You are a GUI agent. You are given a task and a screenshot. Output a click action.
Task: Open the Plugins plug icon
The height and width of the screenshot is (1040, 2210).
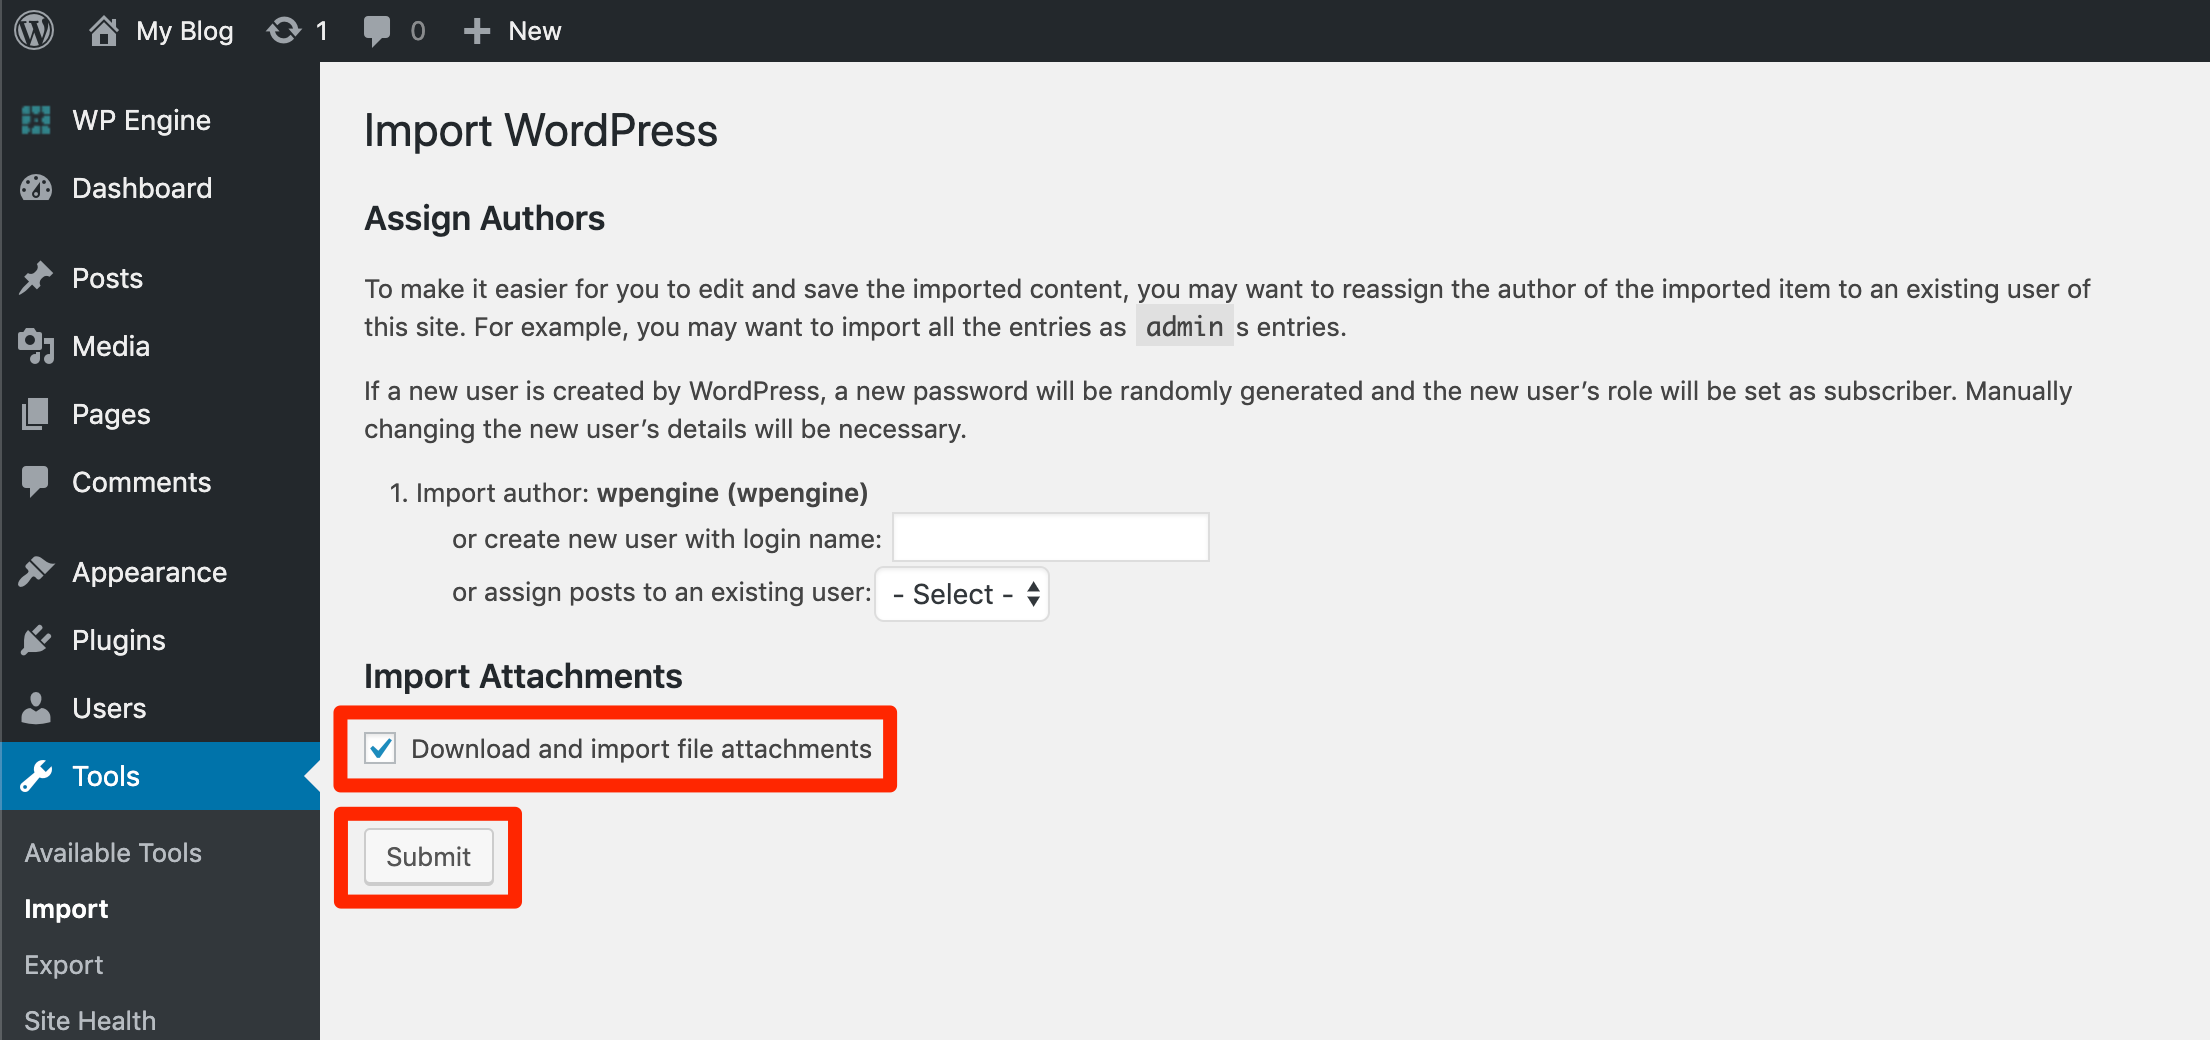[x=36, y=640]
